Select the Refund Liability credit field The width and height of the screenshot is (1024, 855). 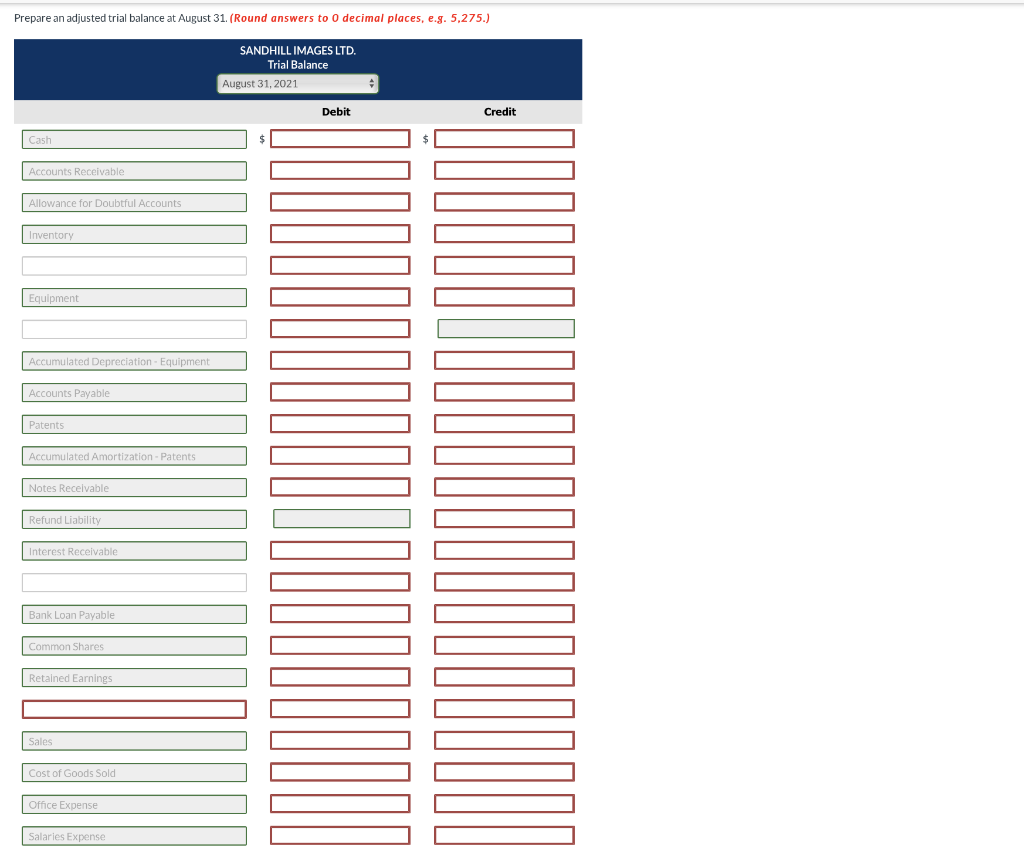tap(504, 519)
